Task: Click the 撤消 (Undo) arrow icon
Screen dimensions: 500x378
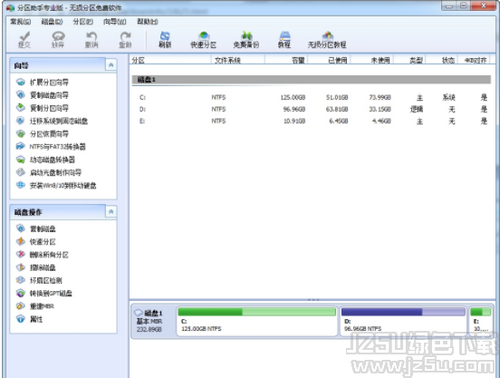Action: [x=91, y=39]
